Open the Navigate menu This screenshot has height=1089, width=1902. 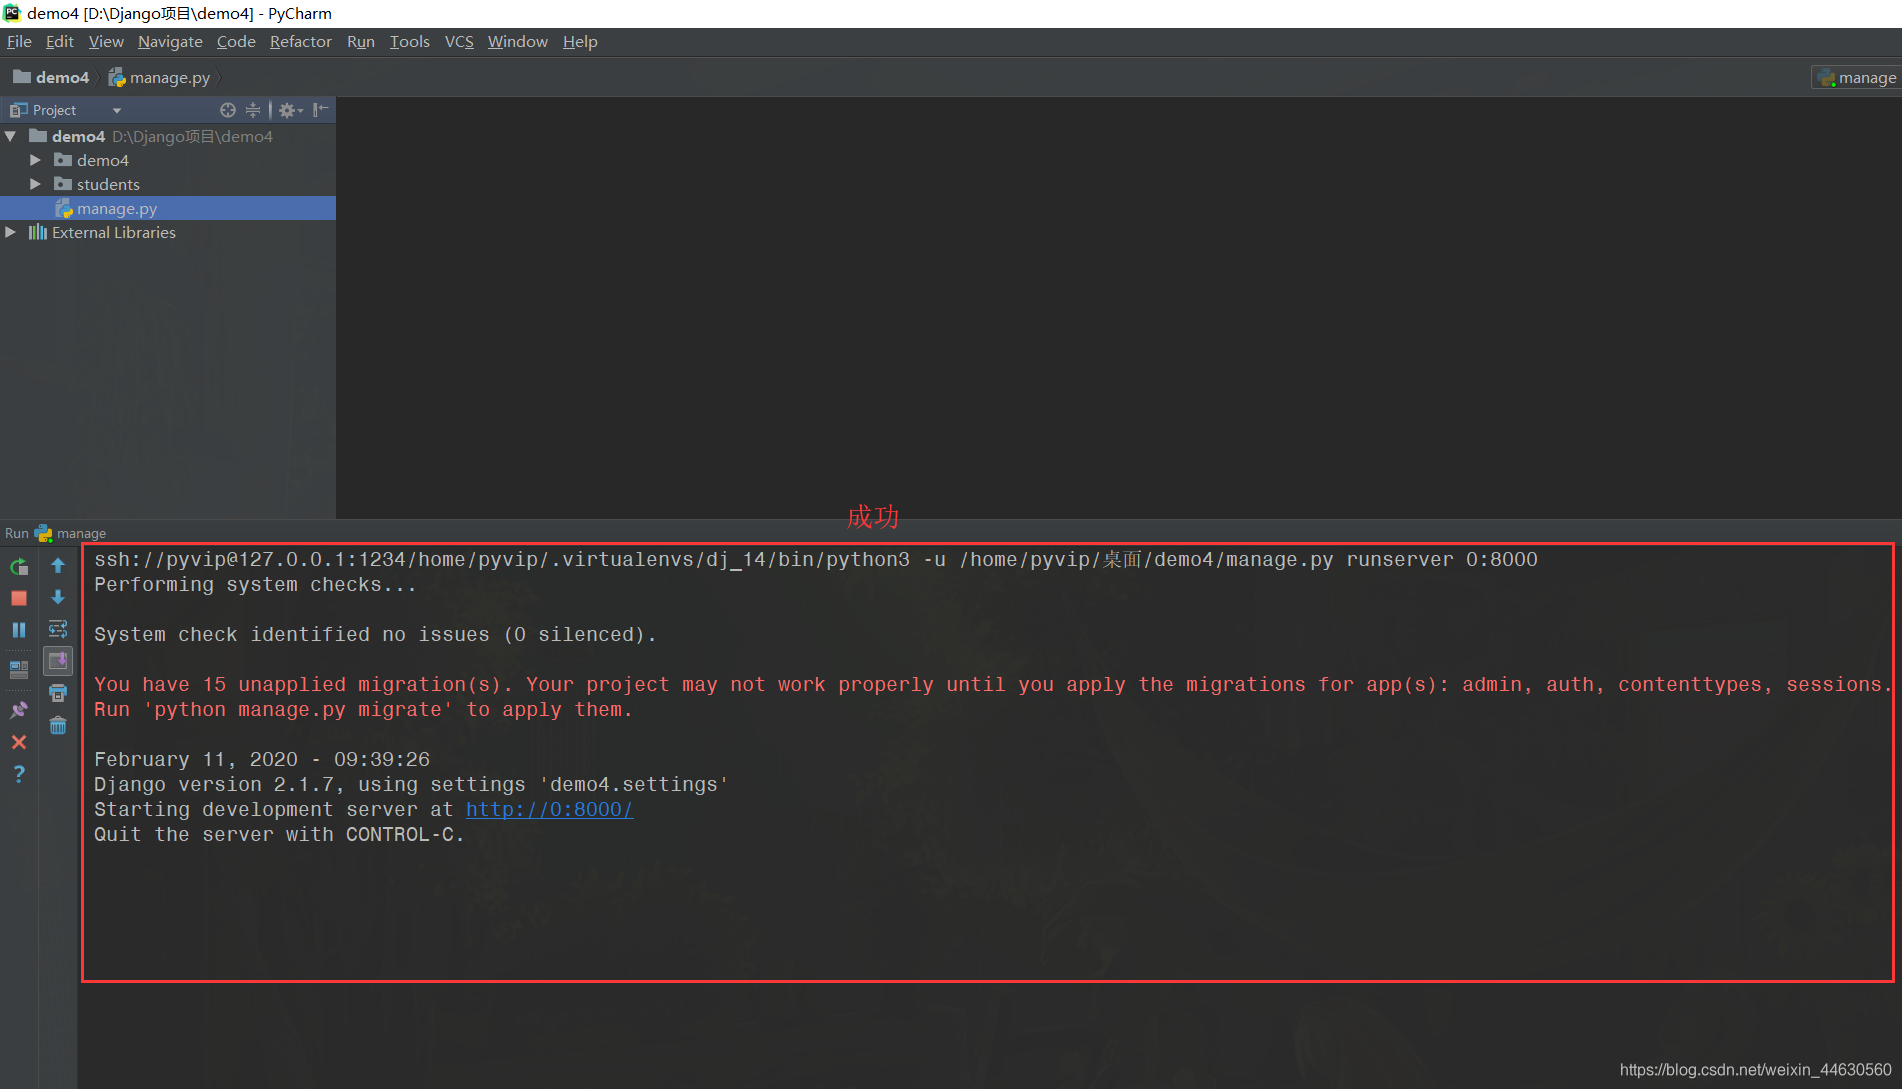(170, 41)
